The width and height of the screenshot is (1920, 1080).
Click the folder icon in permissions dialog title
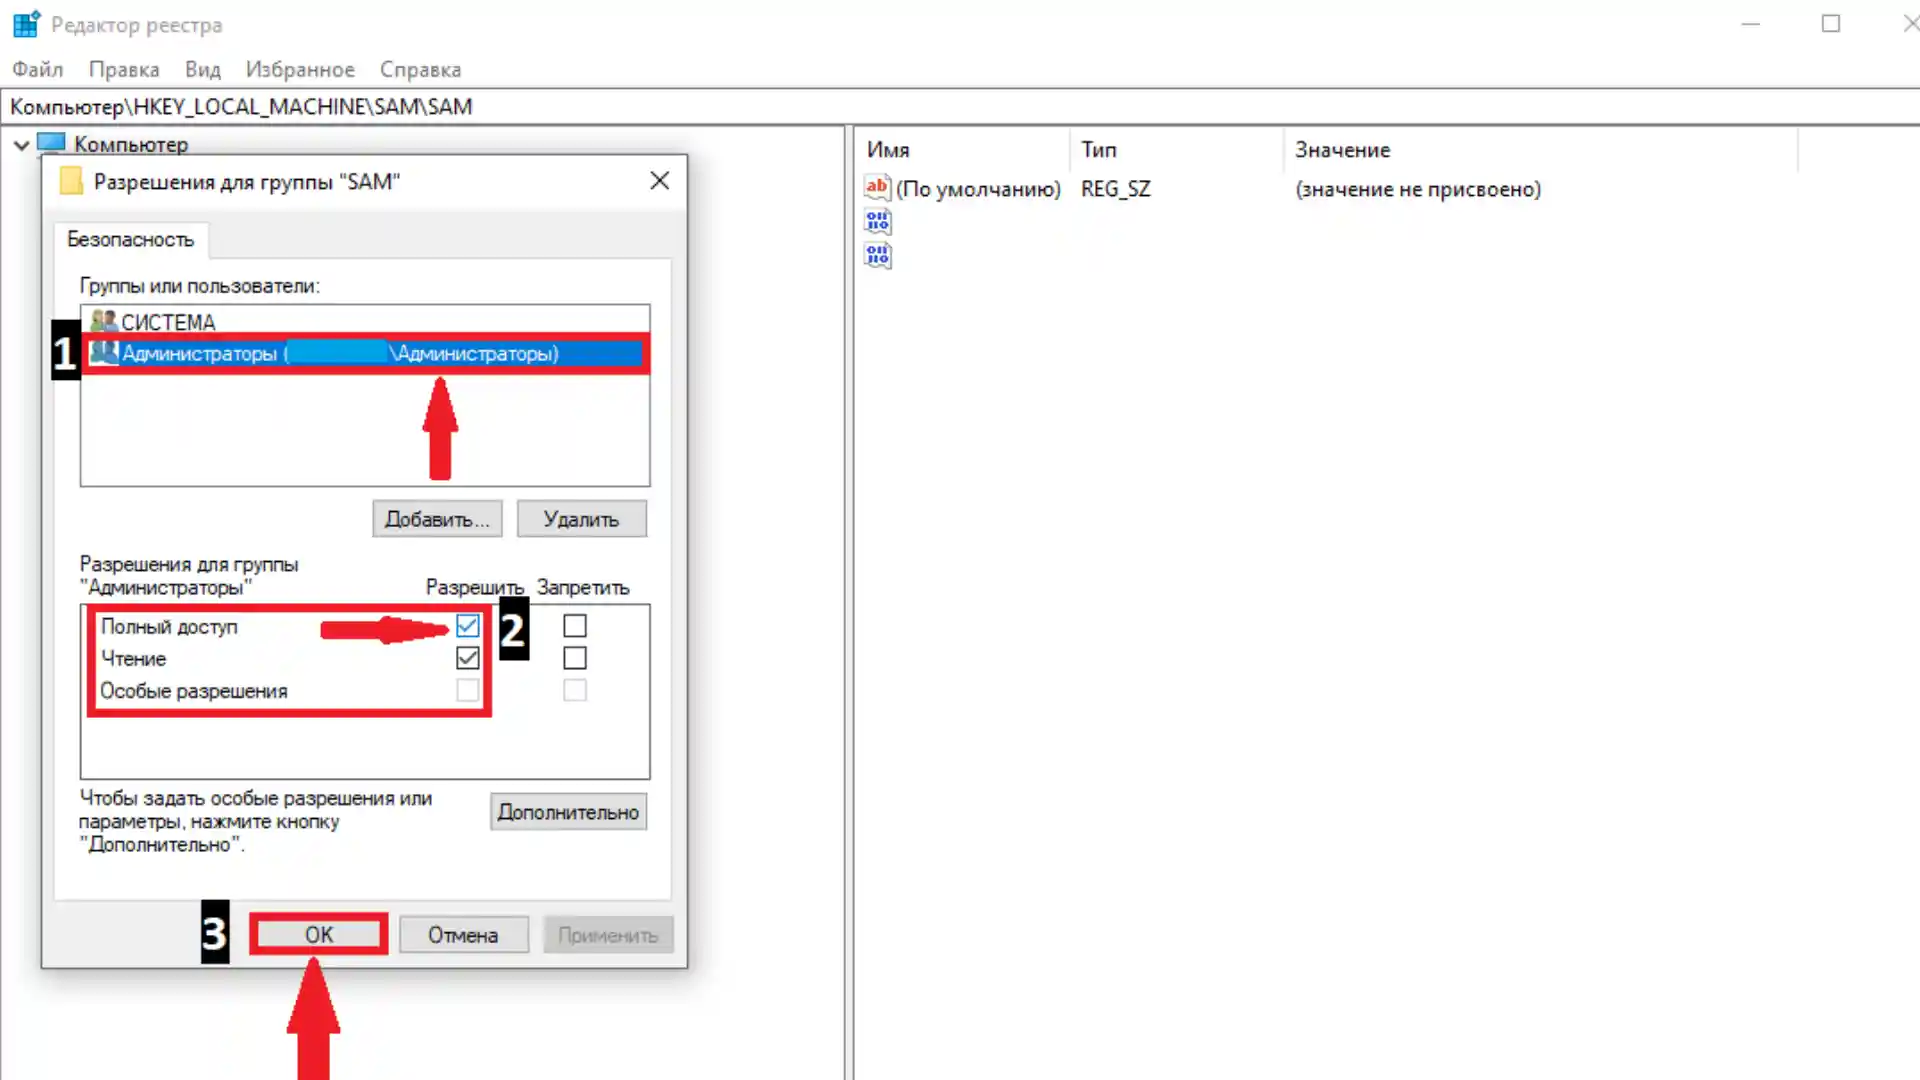pos(71,181)
